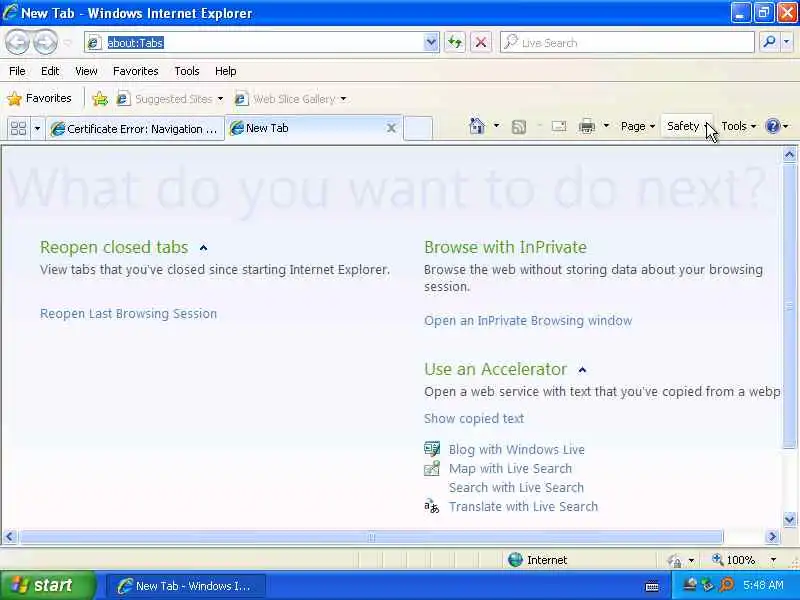Open the Favorites menu
The image size is (800, 600).
click(136, 71)
